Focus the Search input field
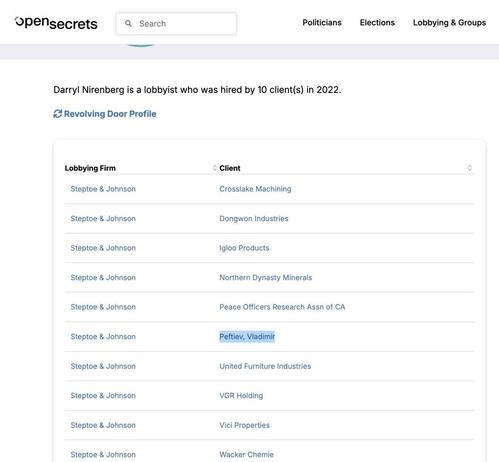This screenshot has width=499, height=462. pos(176,23)
